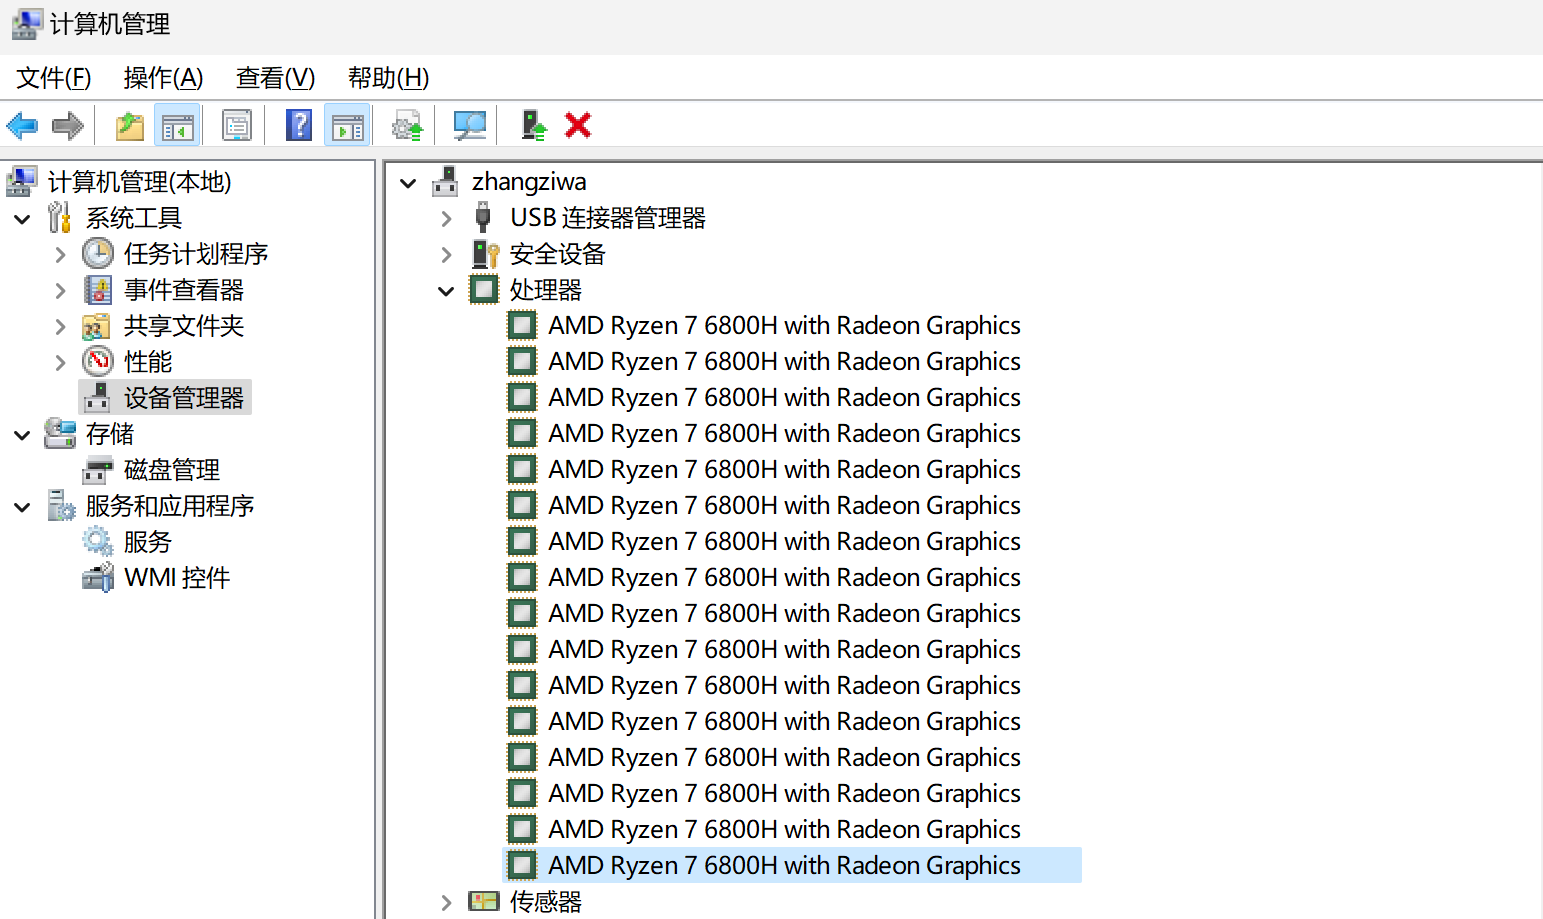
Task: Collapse the 系统工具 node
Action: pyautogui.click(x=22, y=219)
